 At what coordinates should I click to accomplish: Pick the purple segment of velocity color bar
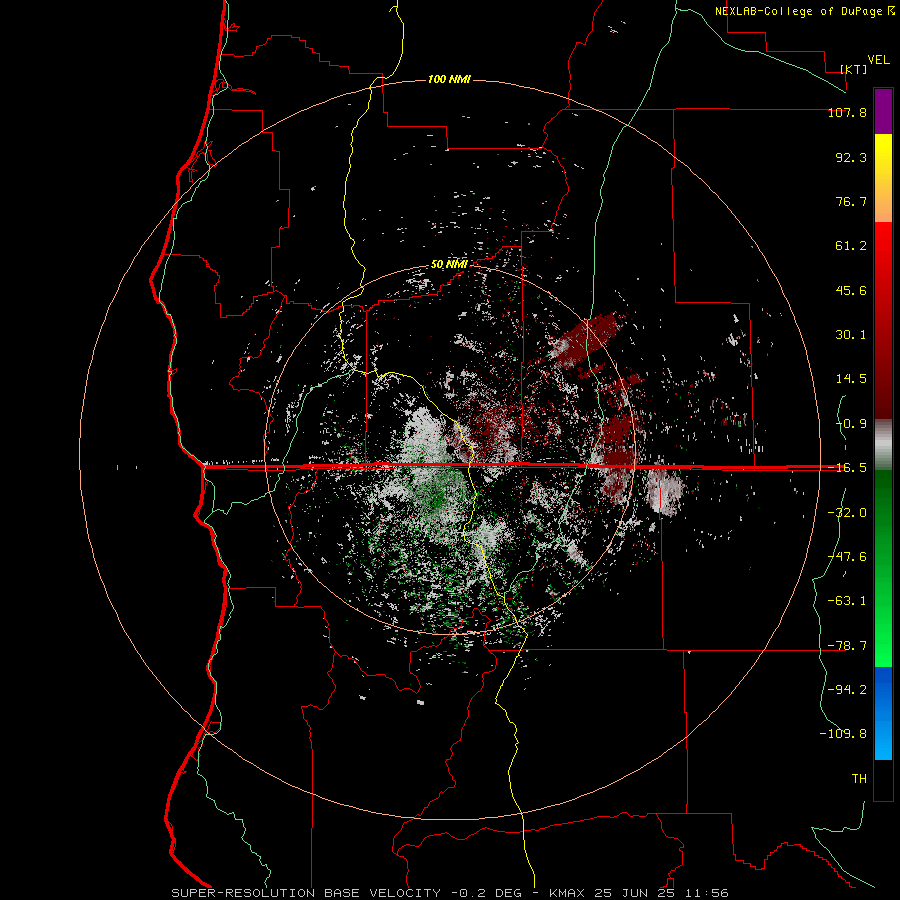(x=883, y=112)
